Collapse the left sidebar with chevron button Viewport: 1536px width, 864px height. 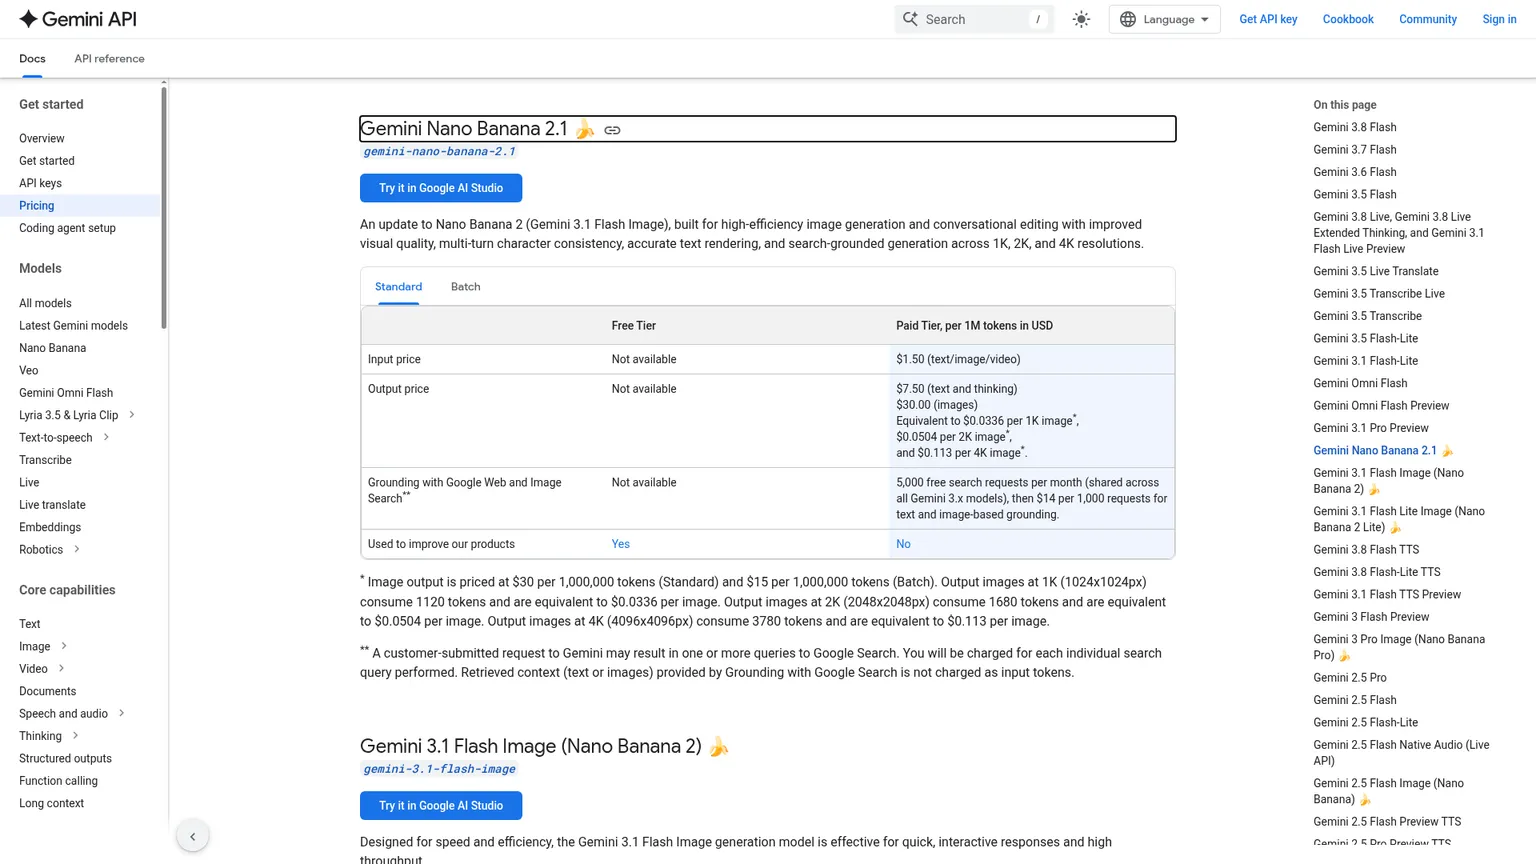pyautogui.click(x=193, y=836)
